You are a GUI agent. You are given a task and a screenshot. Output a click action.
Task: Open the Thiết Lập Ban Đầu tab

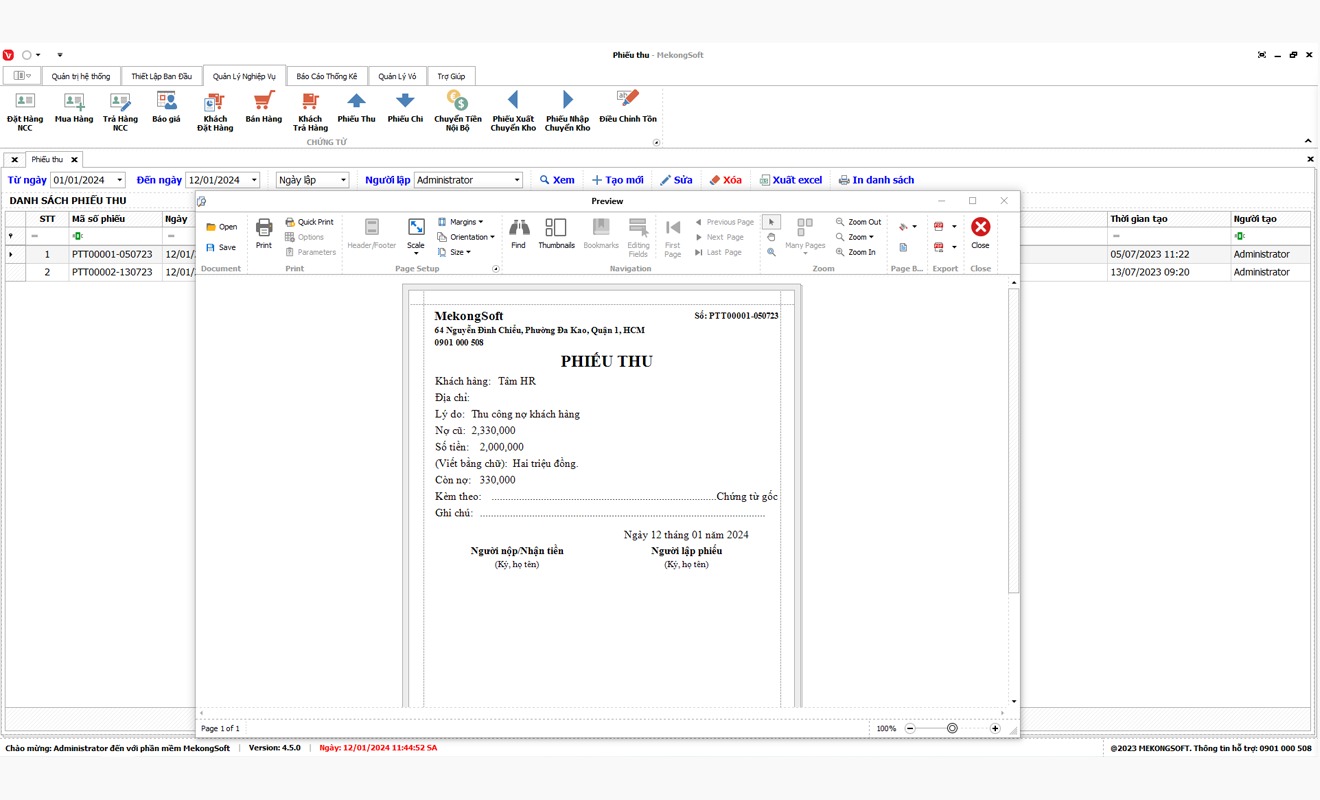161,76
